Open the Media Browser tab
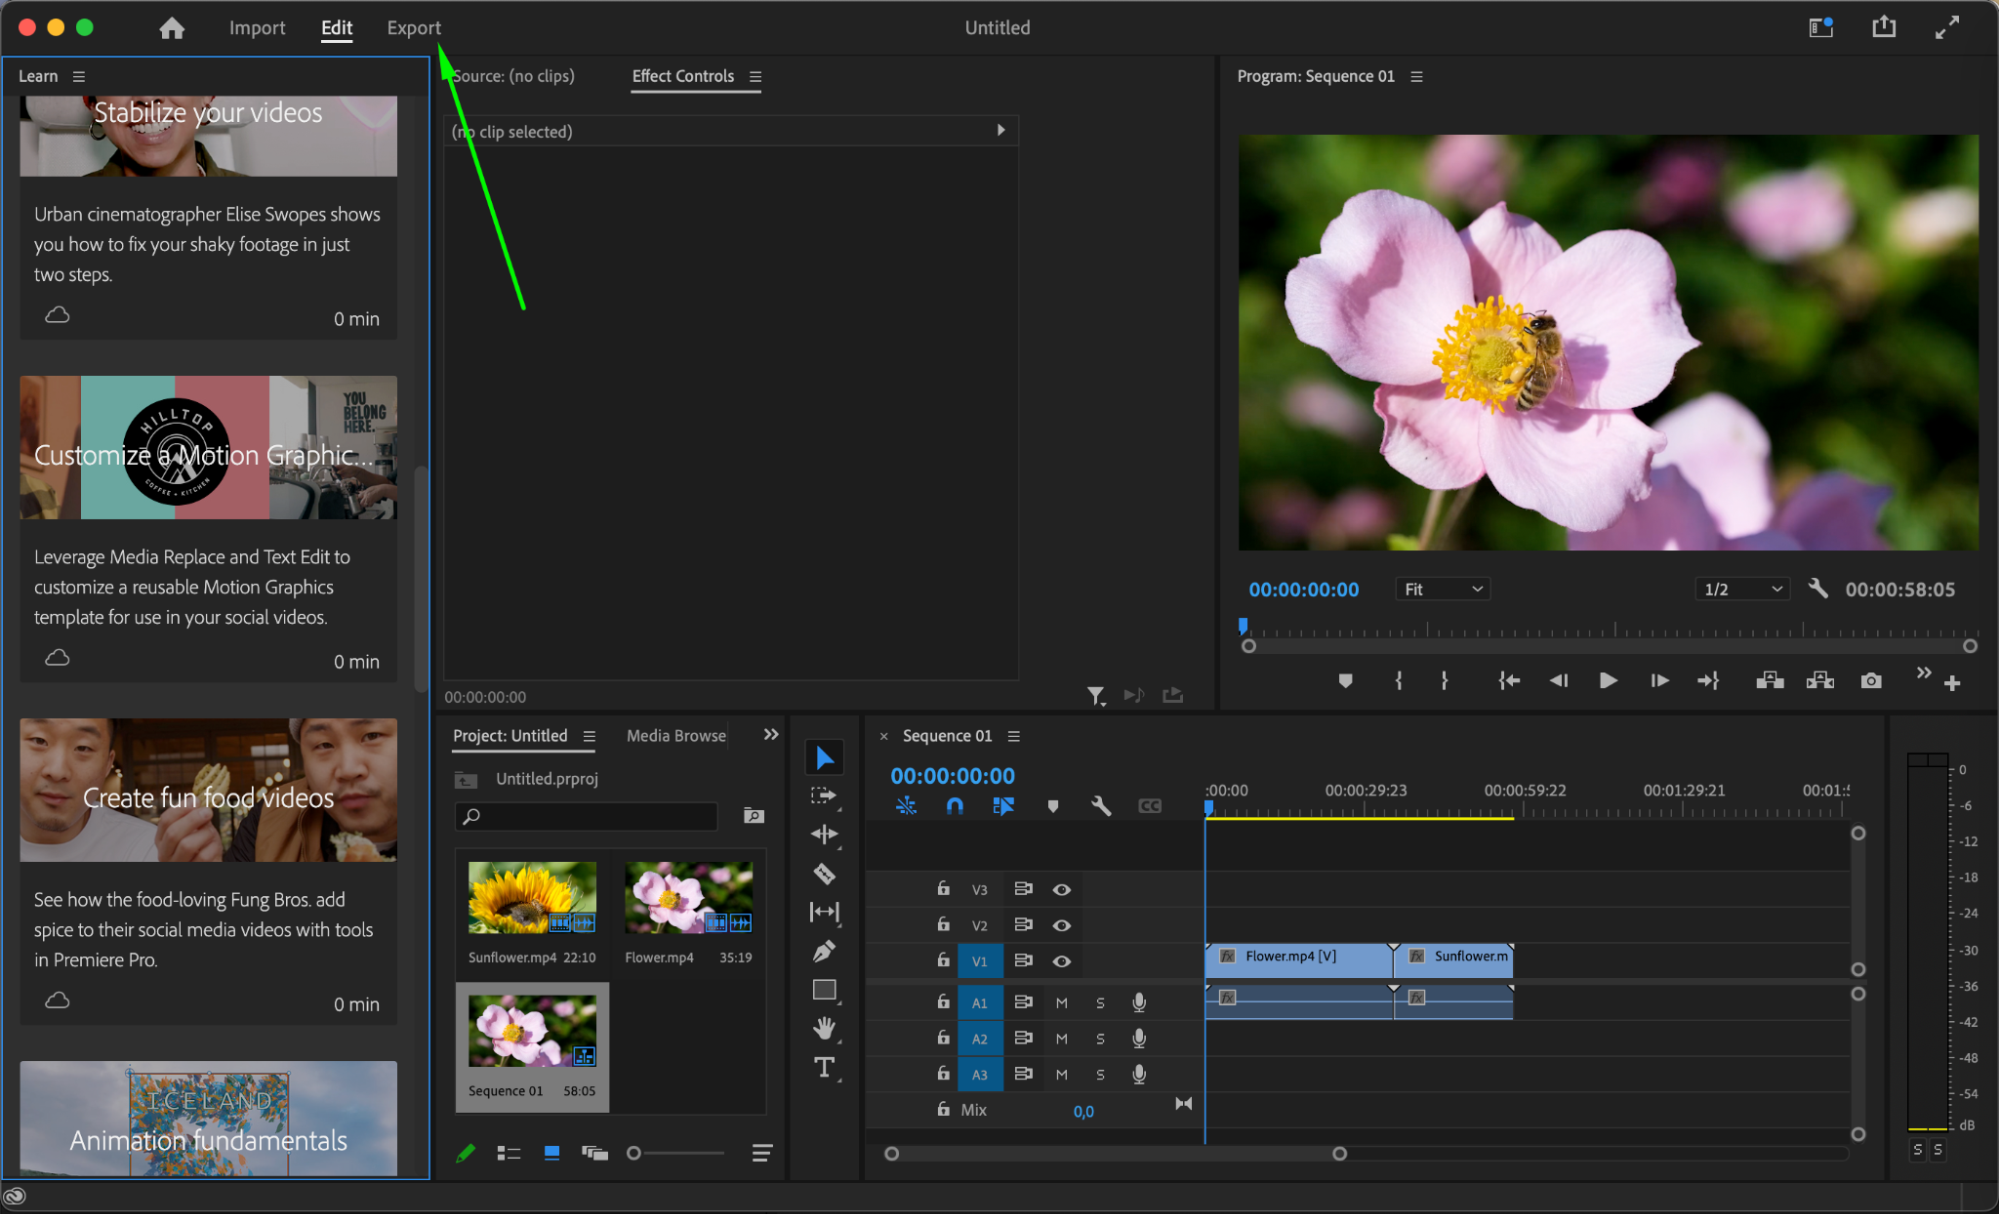 click(x=676, y=735)
